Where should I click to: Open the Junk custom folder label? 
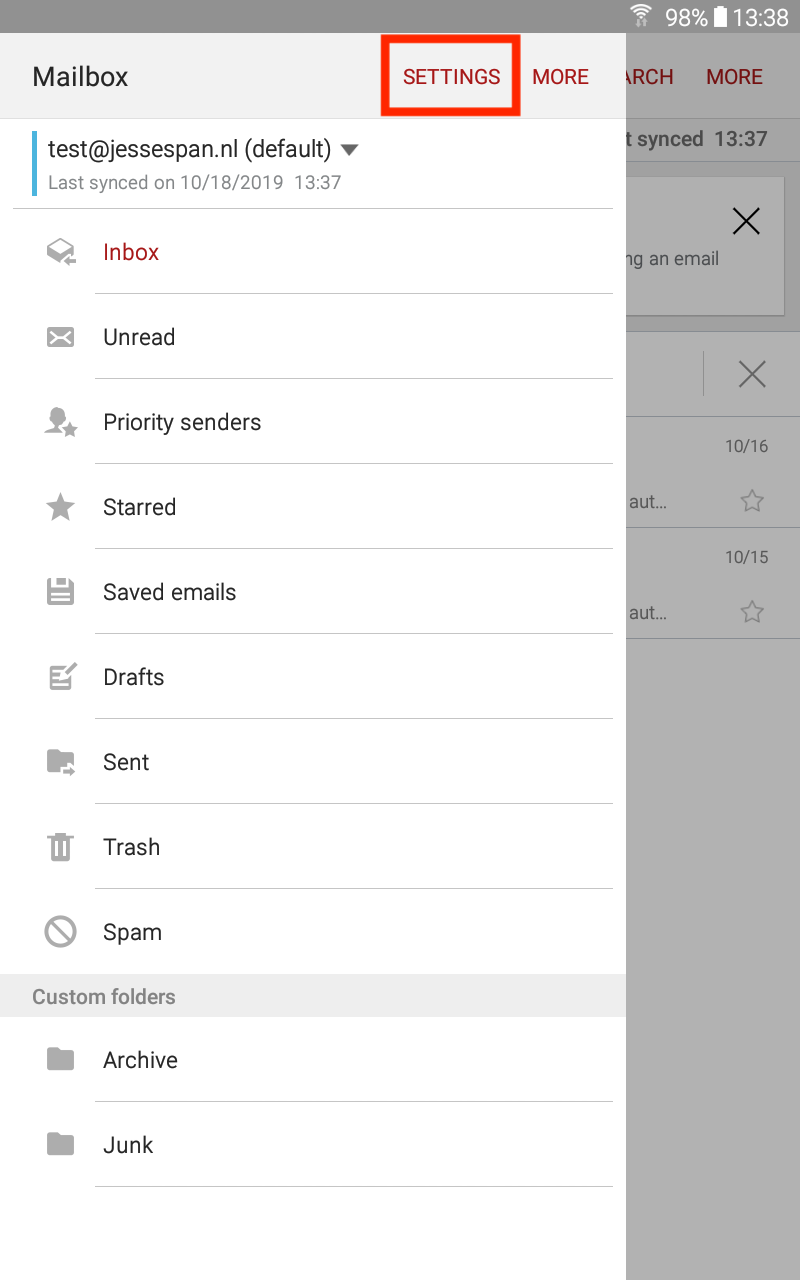click(128, 1145)
